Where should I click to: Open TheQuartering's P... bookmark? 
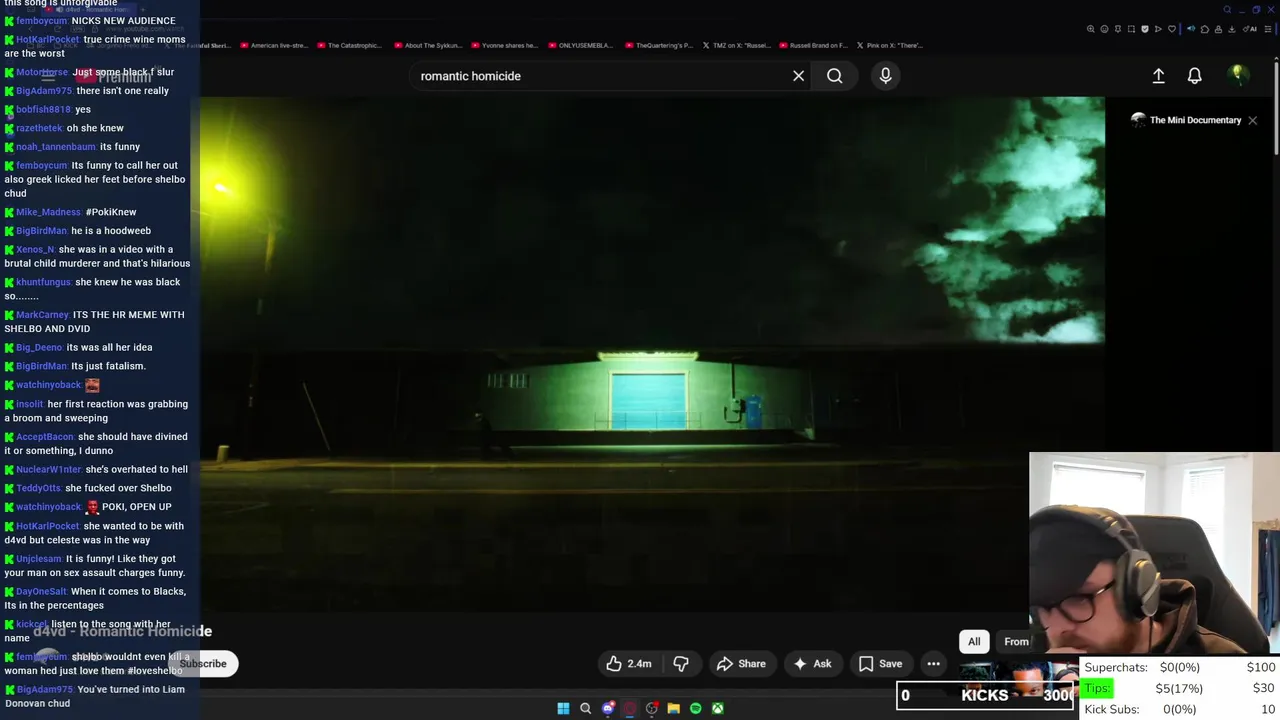(658, 45)
